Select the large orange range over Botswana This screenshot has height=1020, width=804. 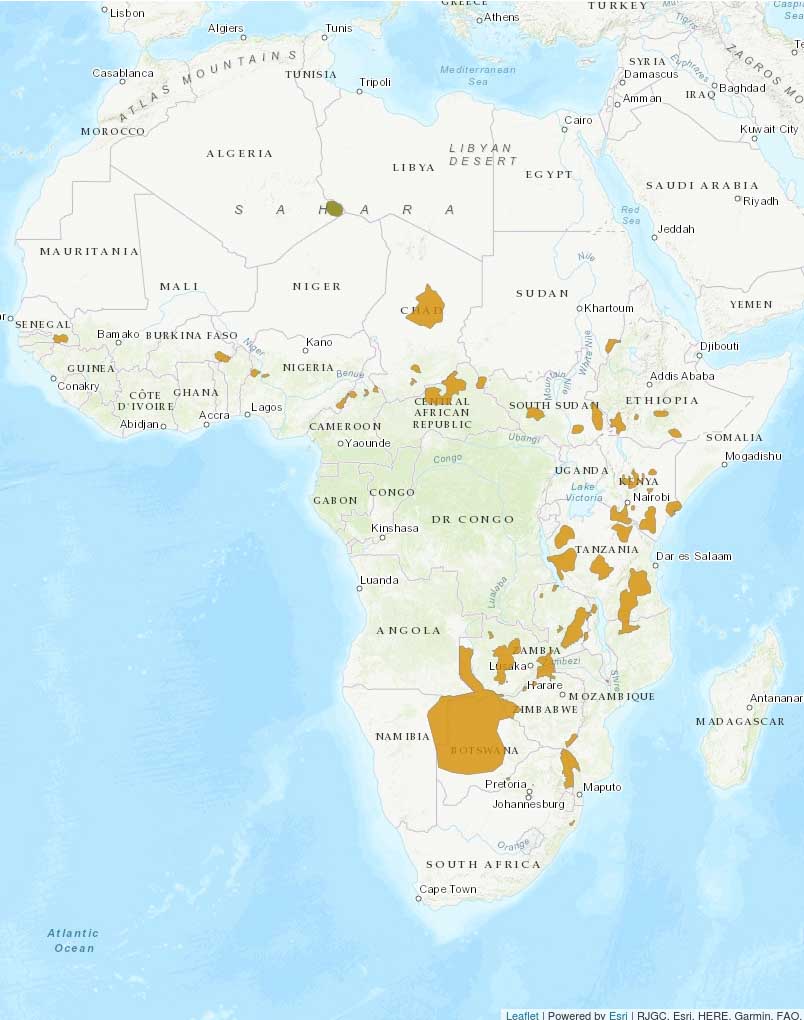coord(470,730)
